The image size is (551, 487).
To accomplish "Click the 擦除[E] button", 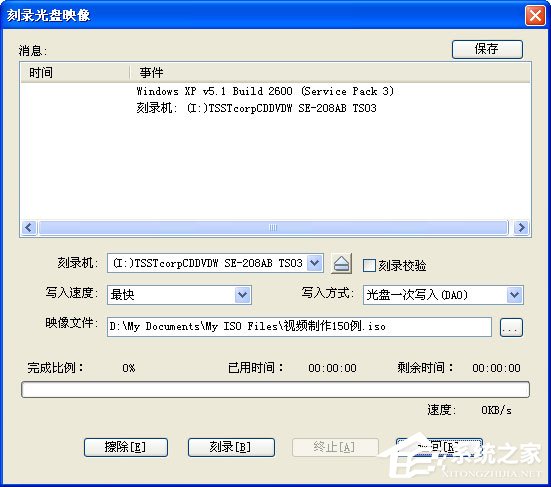I will pos(126,447).
